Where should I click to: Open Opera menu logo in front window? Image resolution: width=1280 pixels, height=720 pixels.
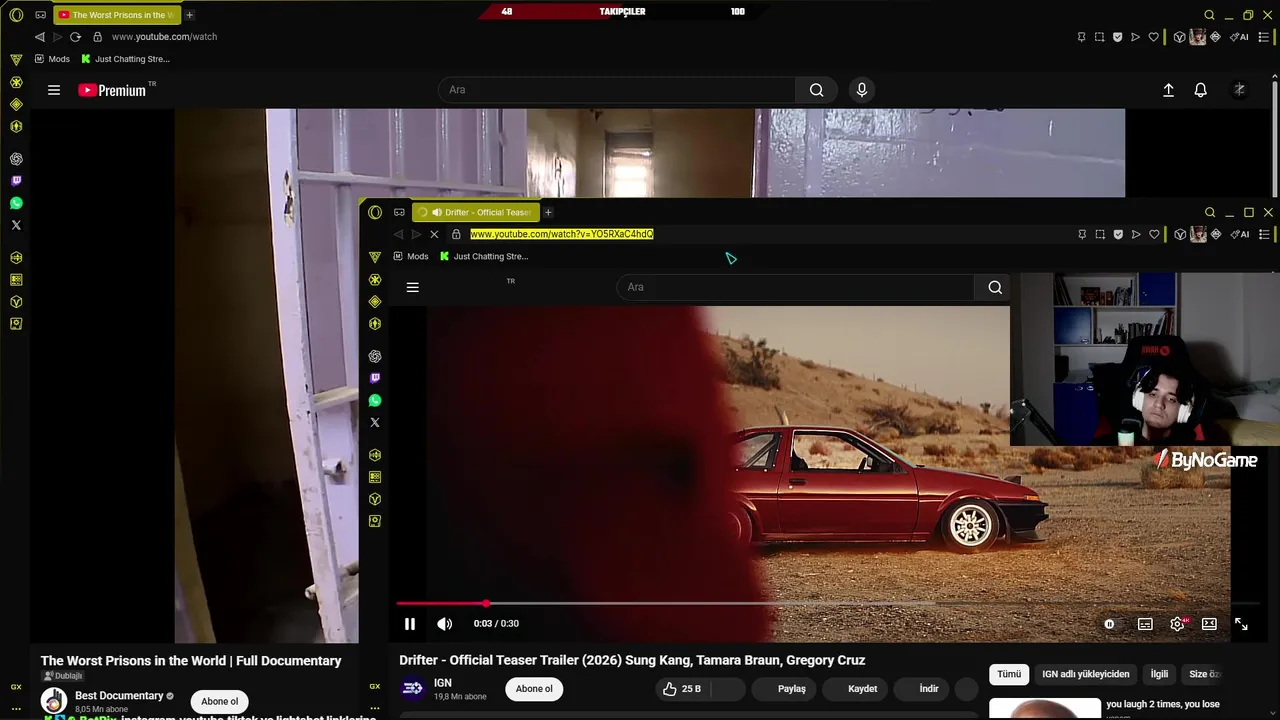(375, 212)
